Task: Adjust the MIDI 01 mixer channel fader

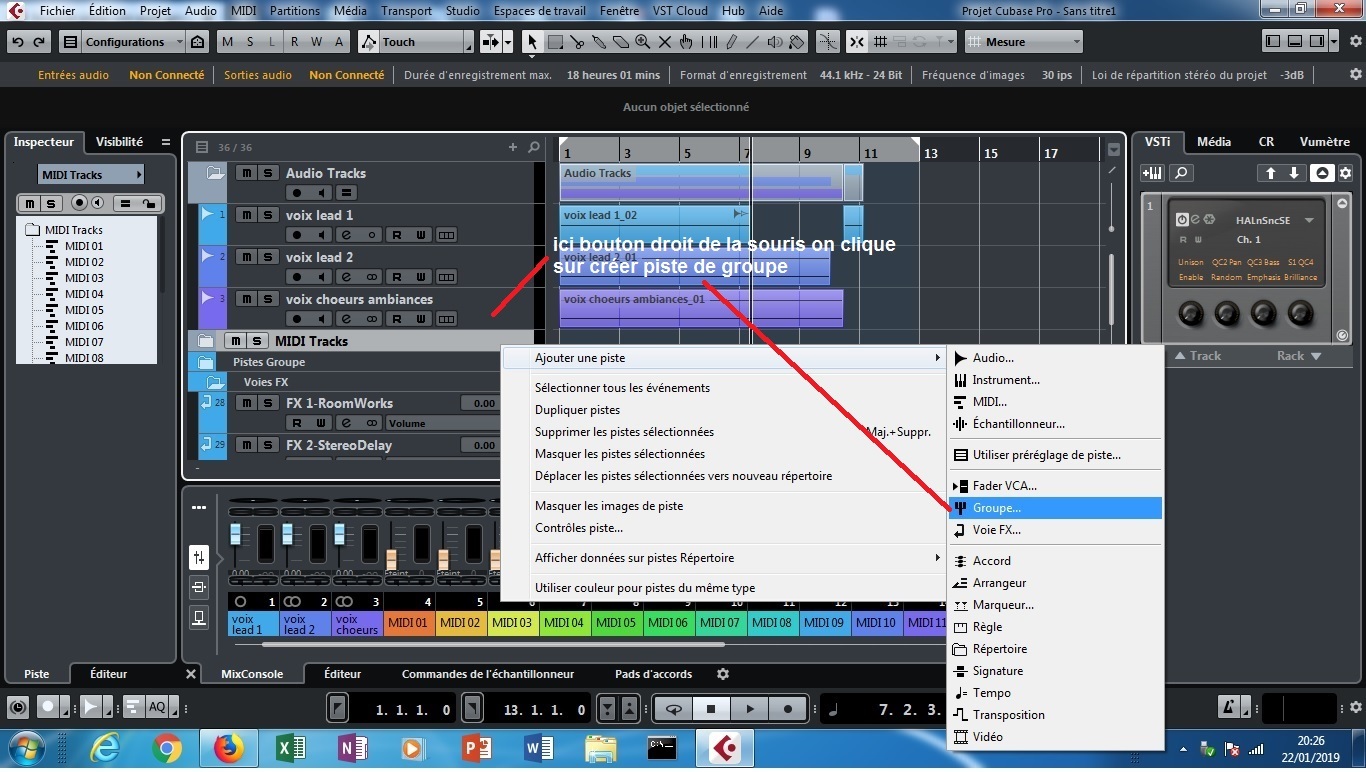Action: click(x=392, y=559)
